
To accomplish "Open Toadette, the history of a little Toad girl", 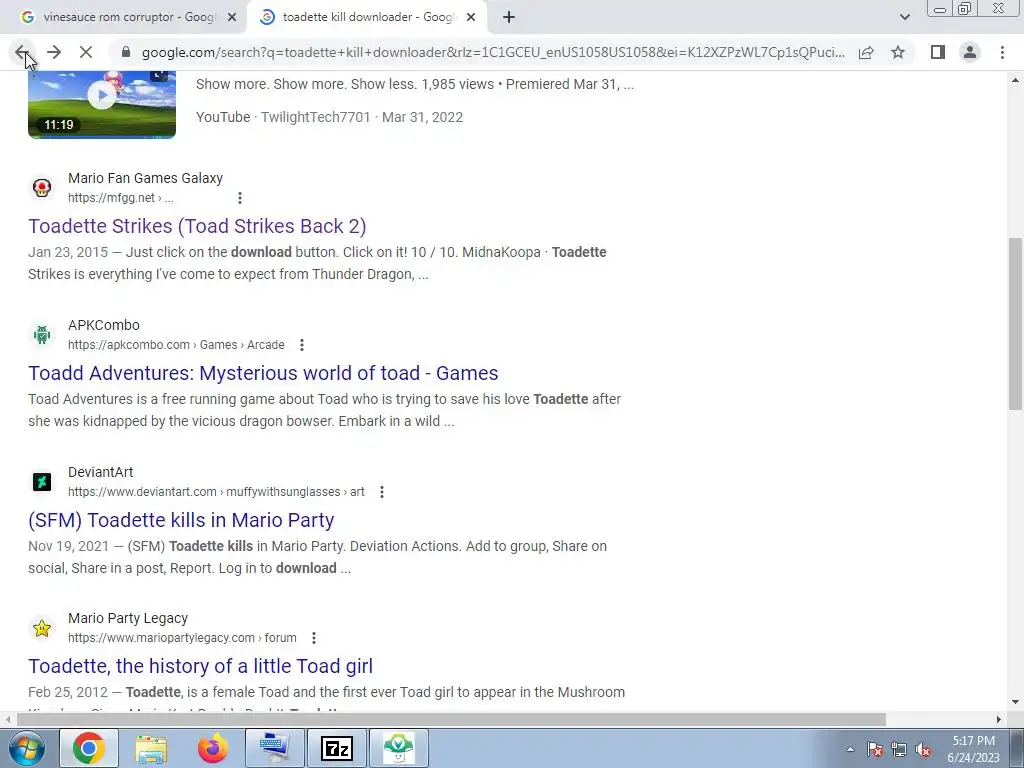I will click(x=200, y=666).
